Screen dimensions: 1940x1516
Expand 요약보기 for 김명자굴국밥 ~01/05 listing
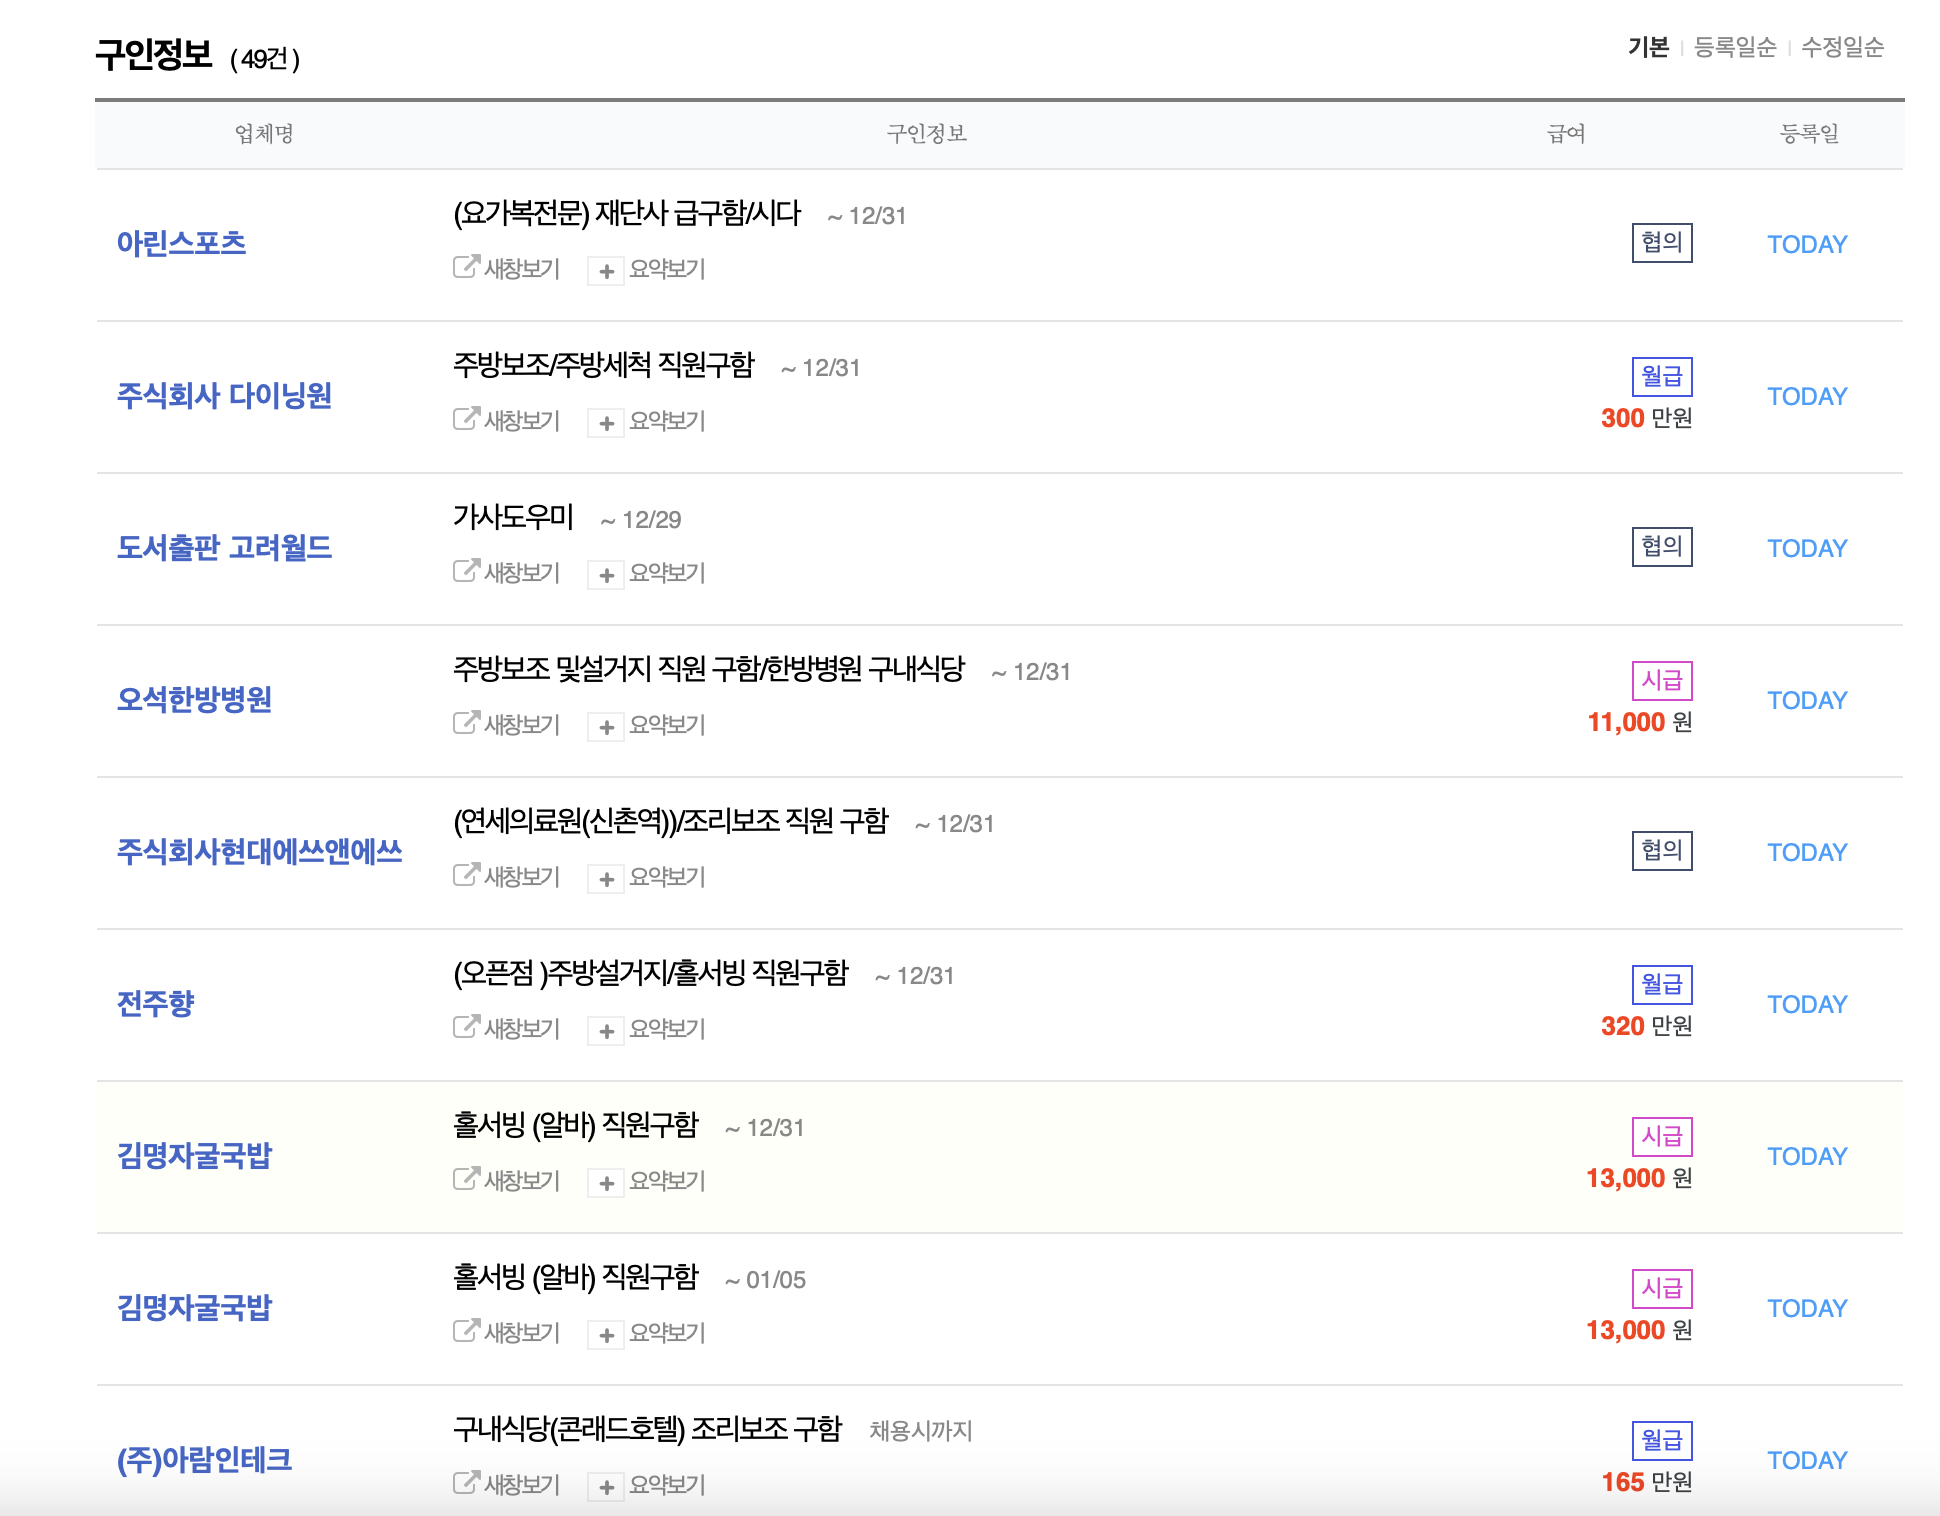(x=647, y=1333)
